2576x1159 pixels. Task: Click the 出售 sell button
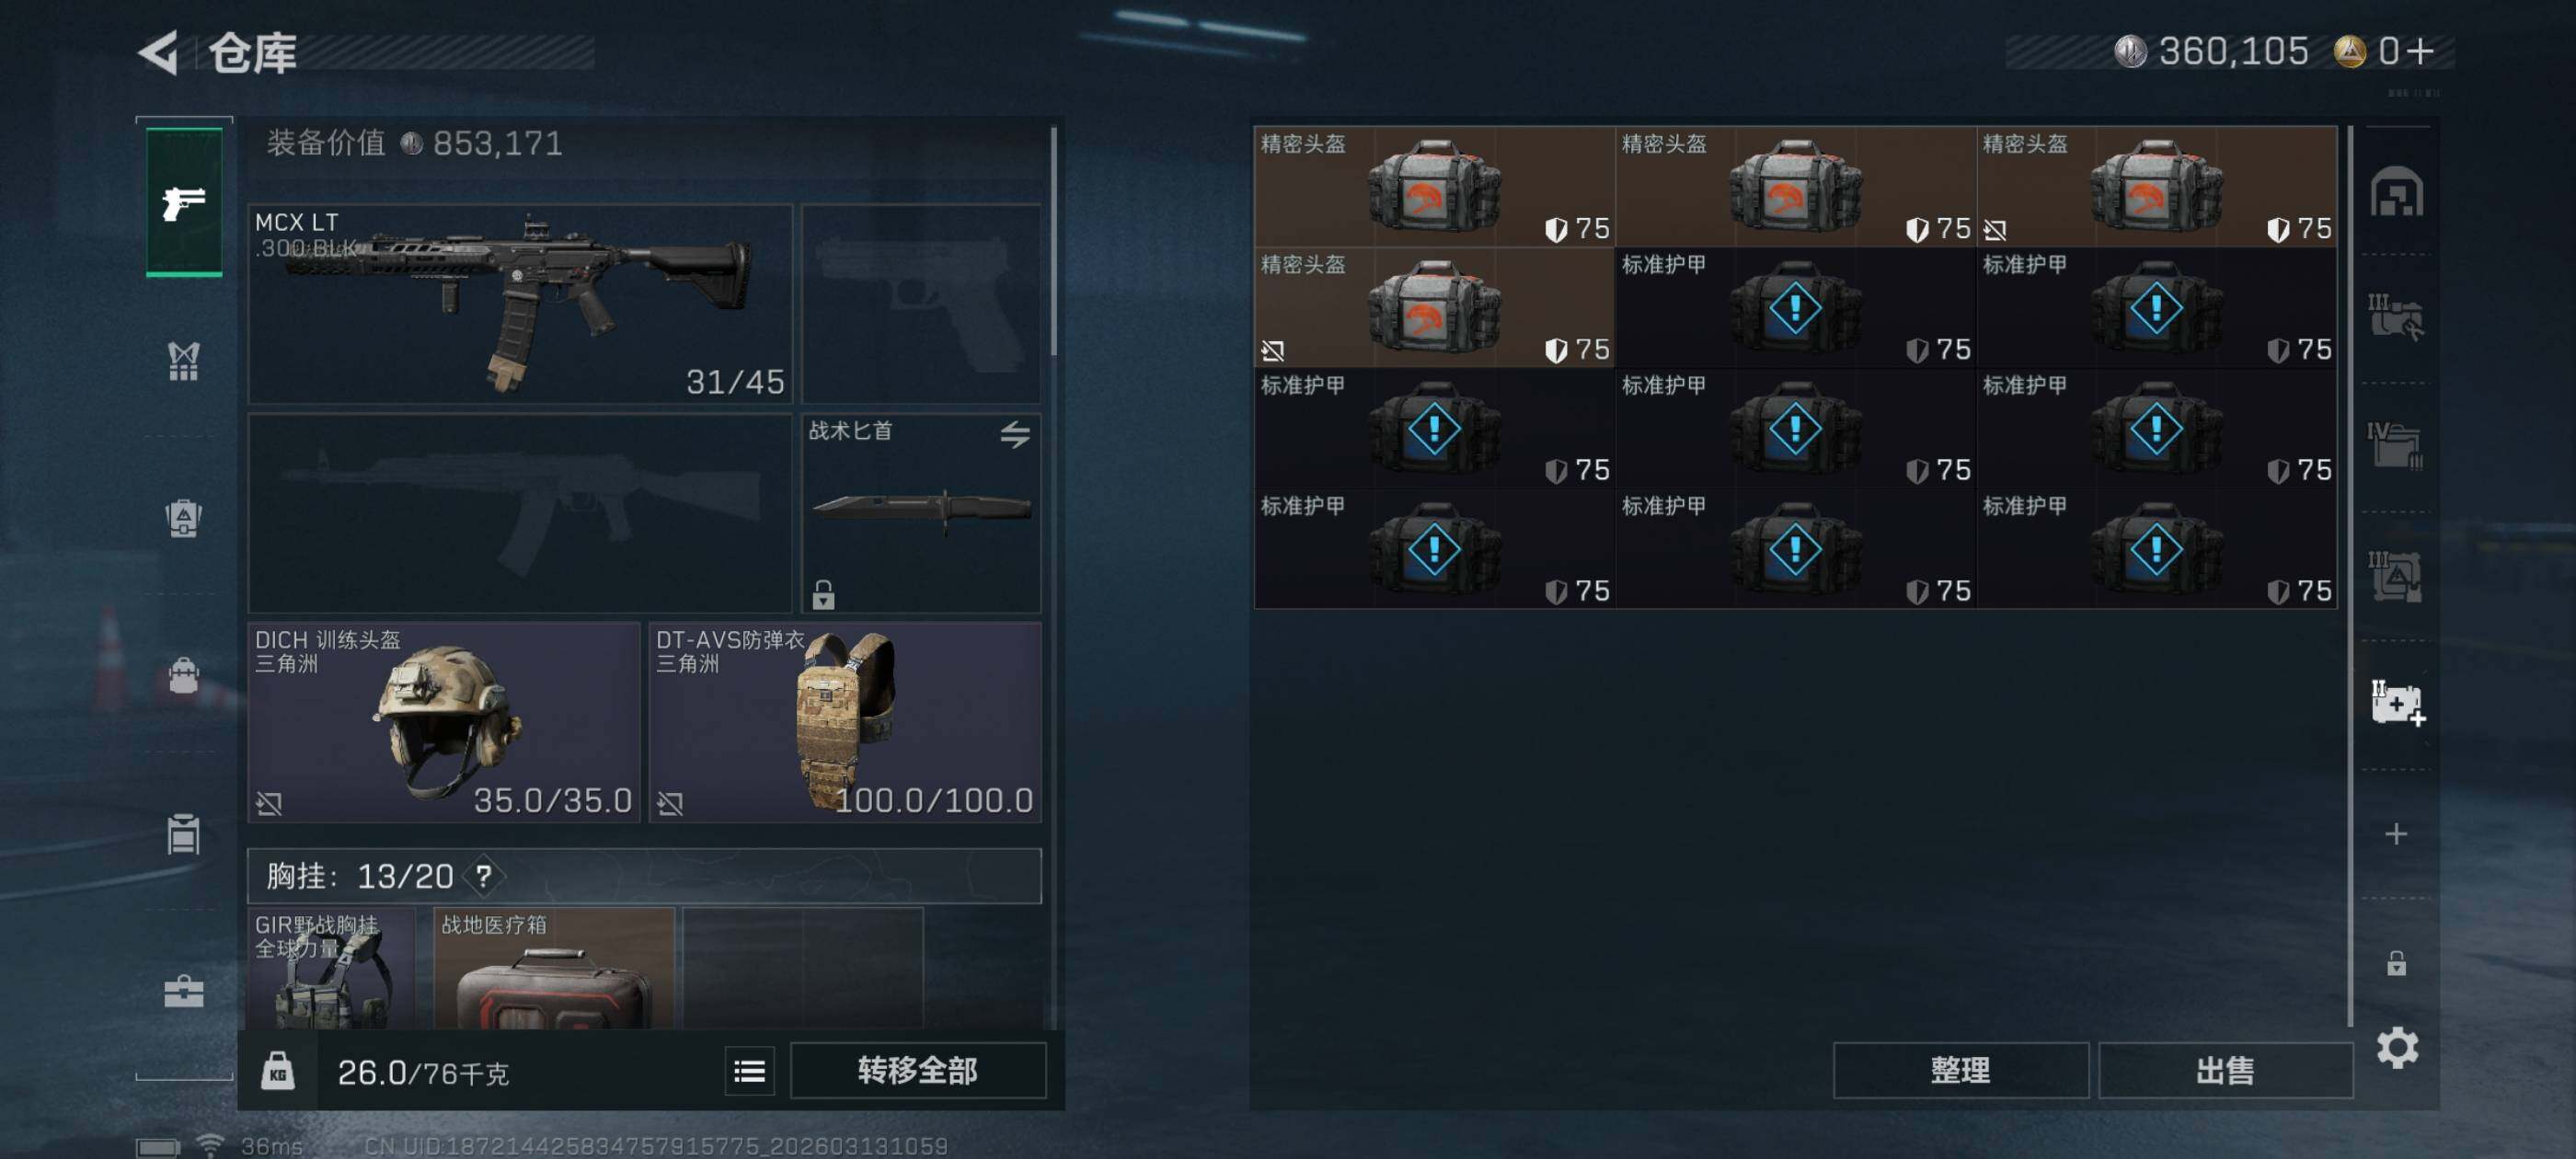coord(2225,1071)
